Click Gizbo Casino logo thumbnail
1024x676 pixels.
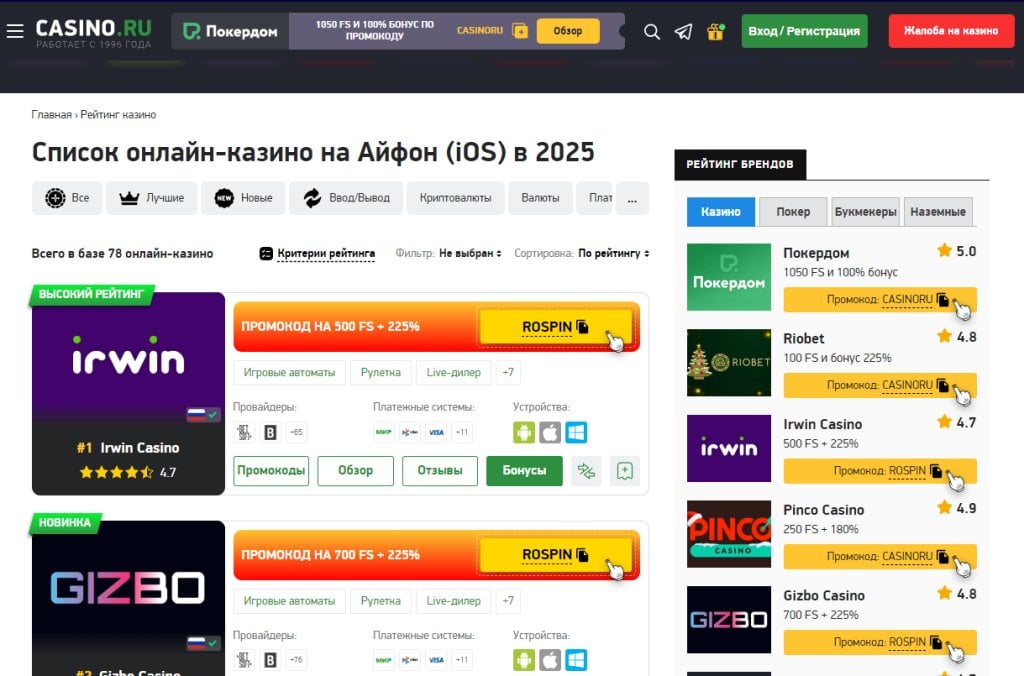pos(128,585)
